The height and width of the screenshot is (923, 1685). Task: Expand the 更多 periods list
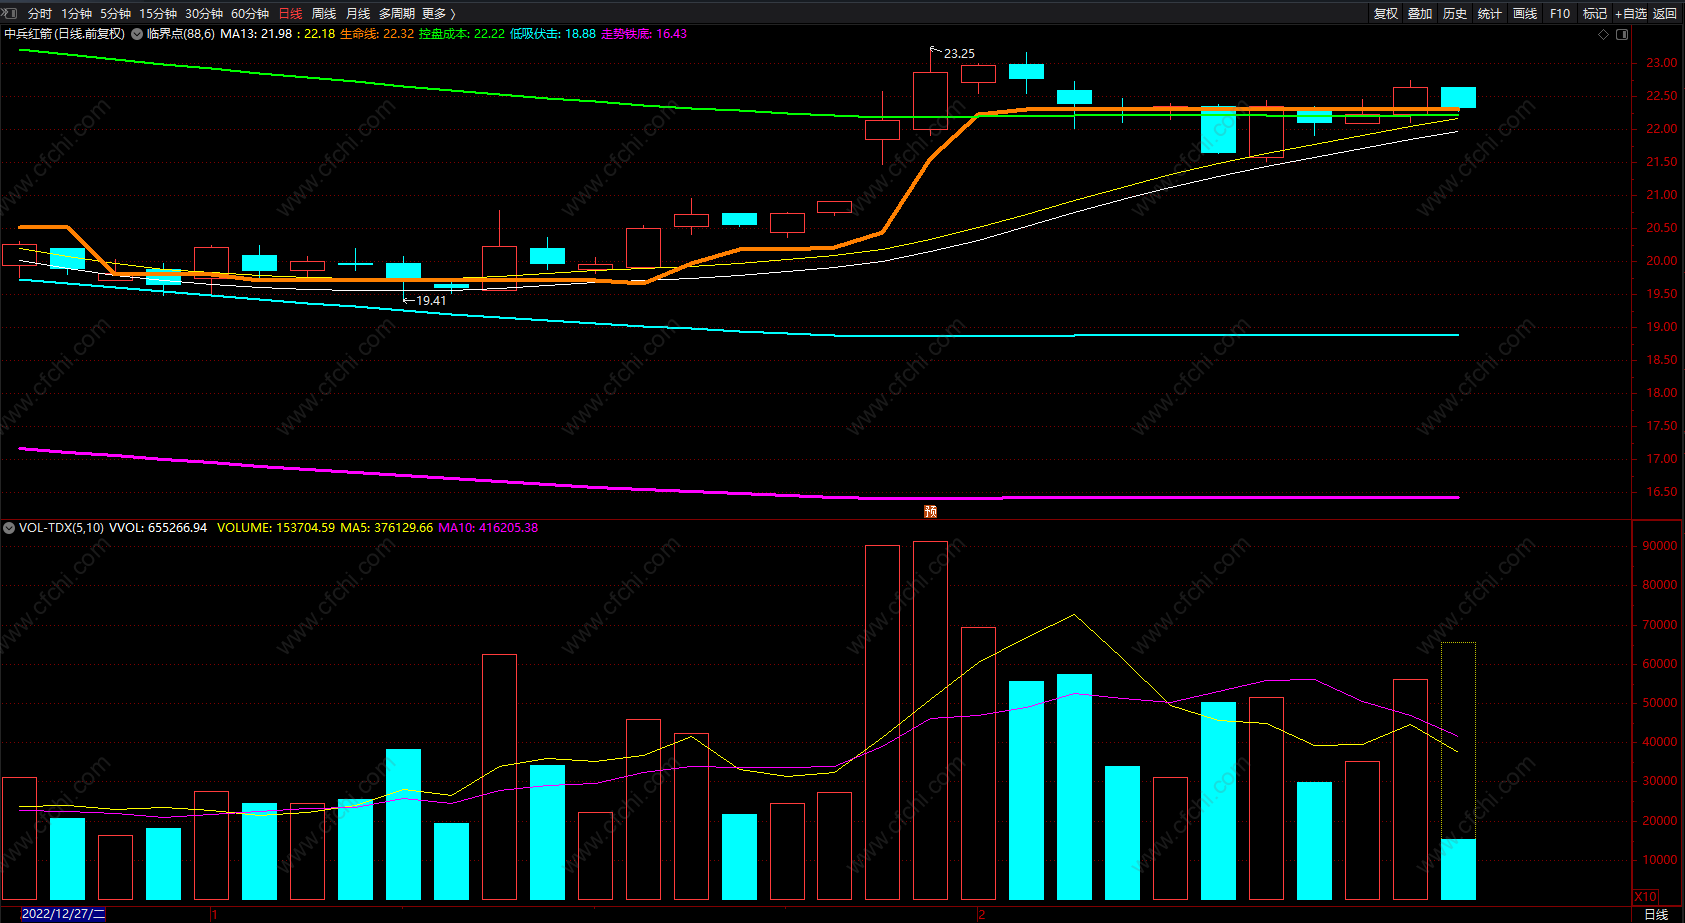tap(438, 14)
